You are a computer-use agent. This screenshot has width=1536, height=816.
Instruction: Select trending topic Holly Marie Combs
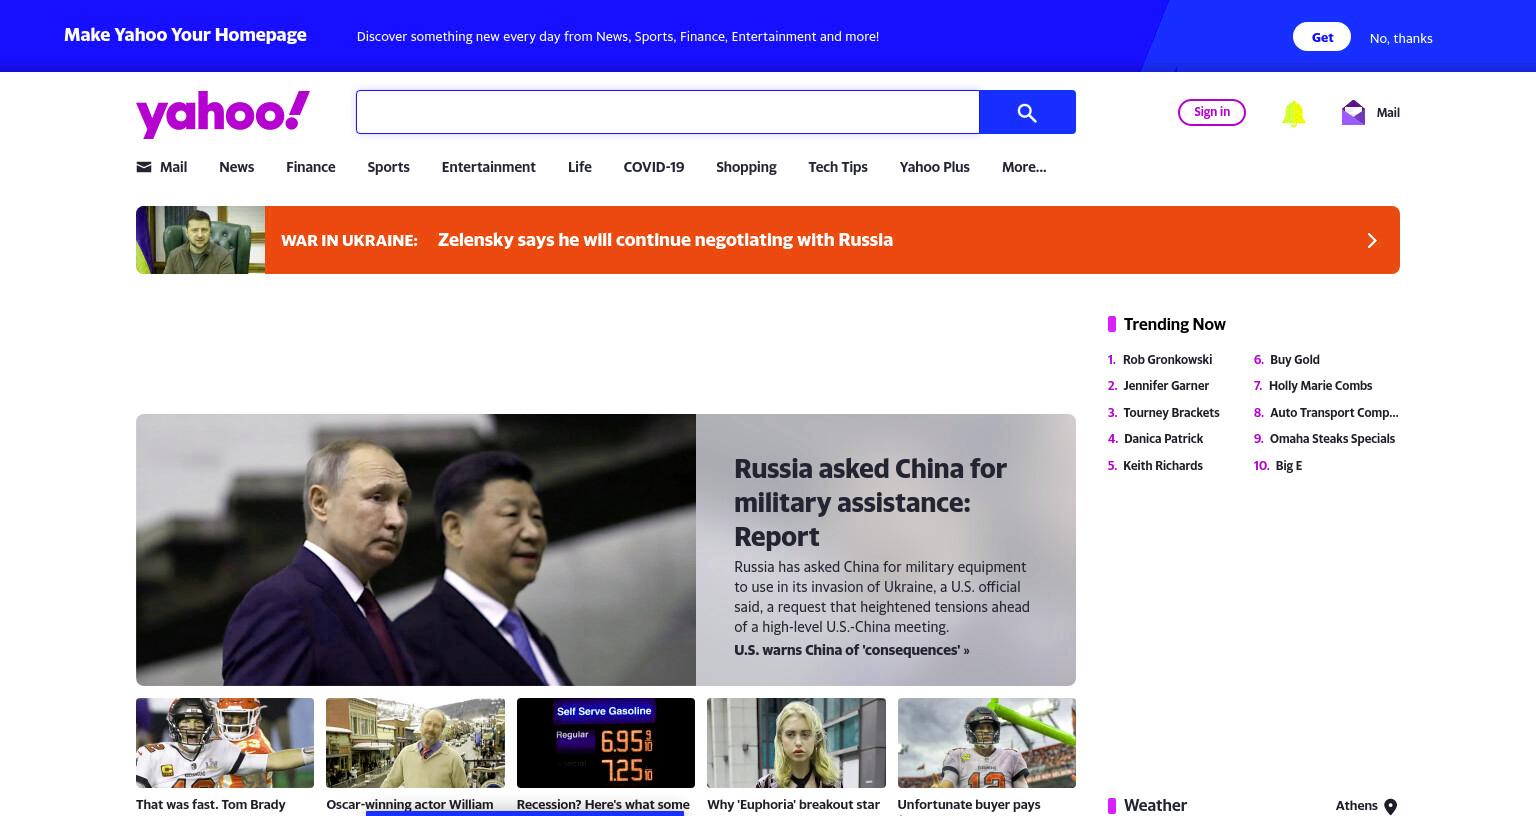(x=1321, y=386)
